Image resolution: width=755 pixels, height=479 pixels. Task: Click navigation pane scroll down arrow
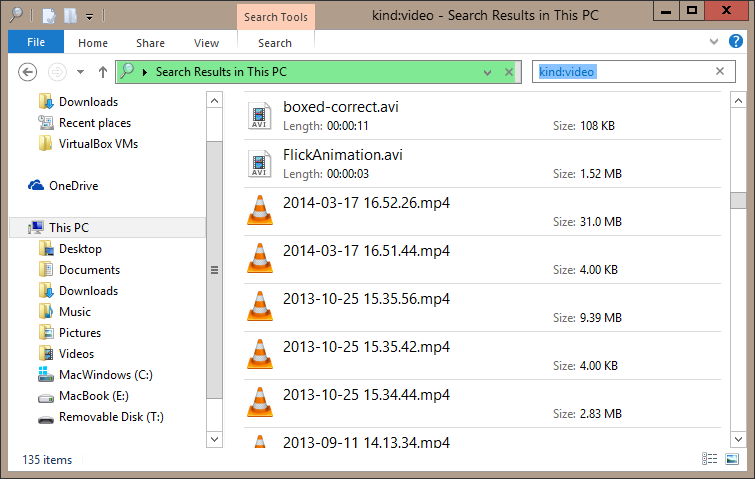(214, 439)
